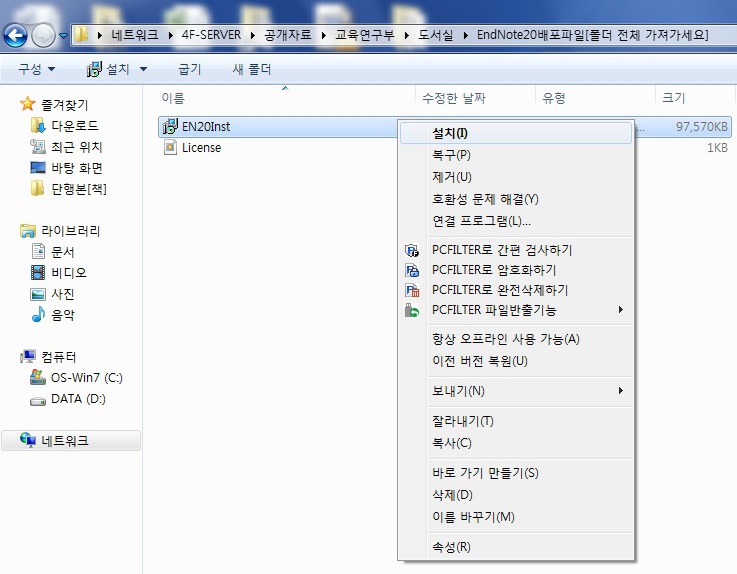
Task: Choose 제거(U) from the context menu
Action: [515, 177]
